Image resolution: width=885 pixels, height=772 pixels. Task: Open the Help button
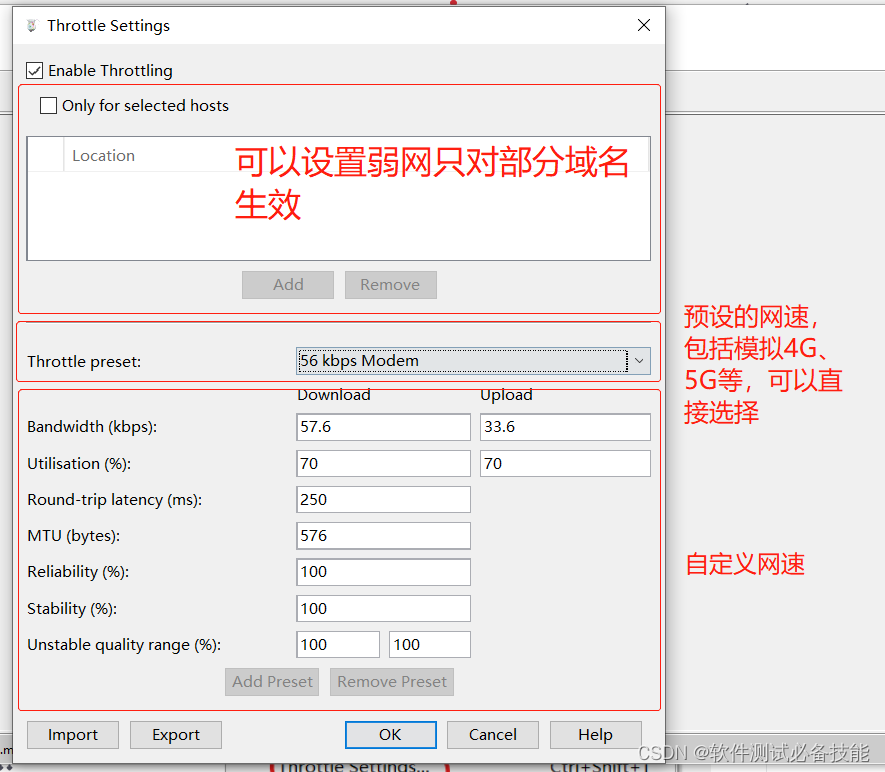pyautogui.click(x=595, y=735)
